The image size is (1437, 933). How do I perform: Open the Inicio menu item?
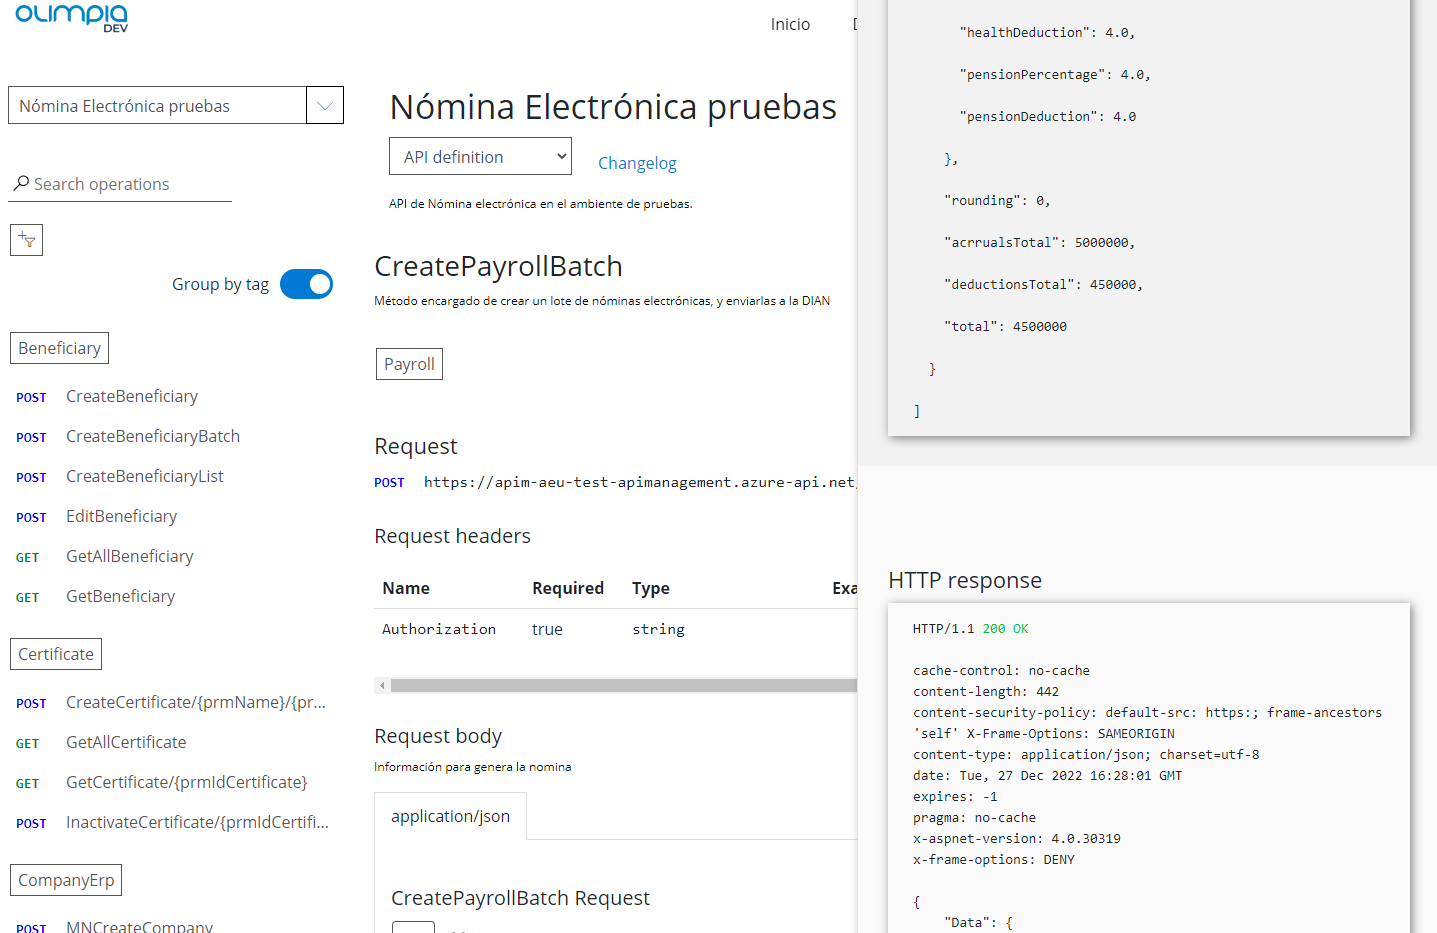pos(790,24)
